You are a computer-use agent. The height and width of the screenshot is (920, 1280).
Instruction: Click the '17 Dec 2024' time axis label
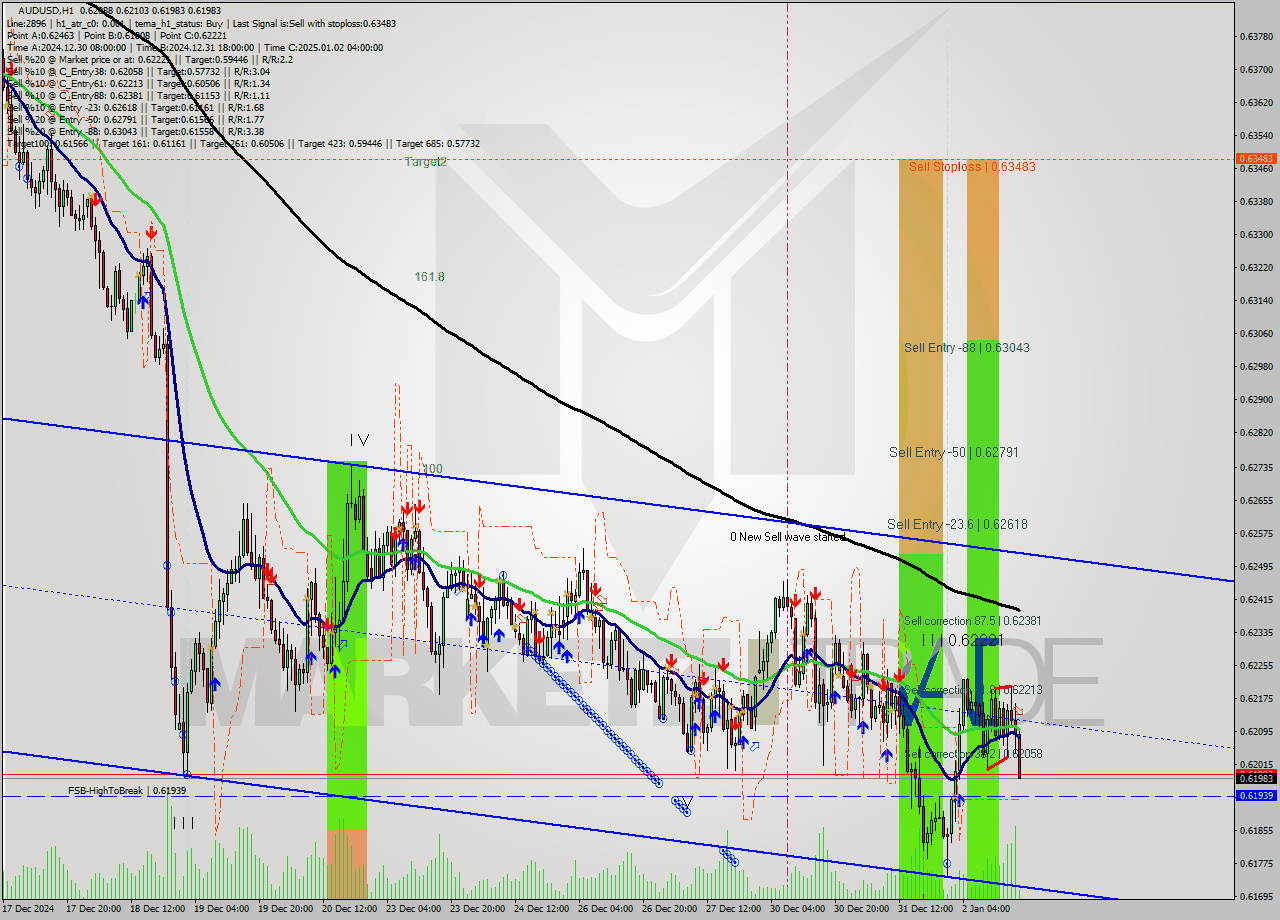tap(29, 909)
